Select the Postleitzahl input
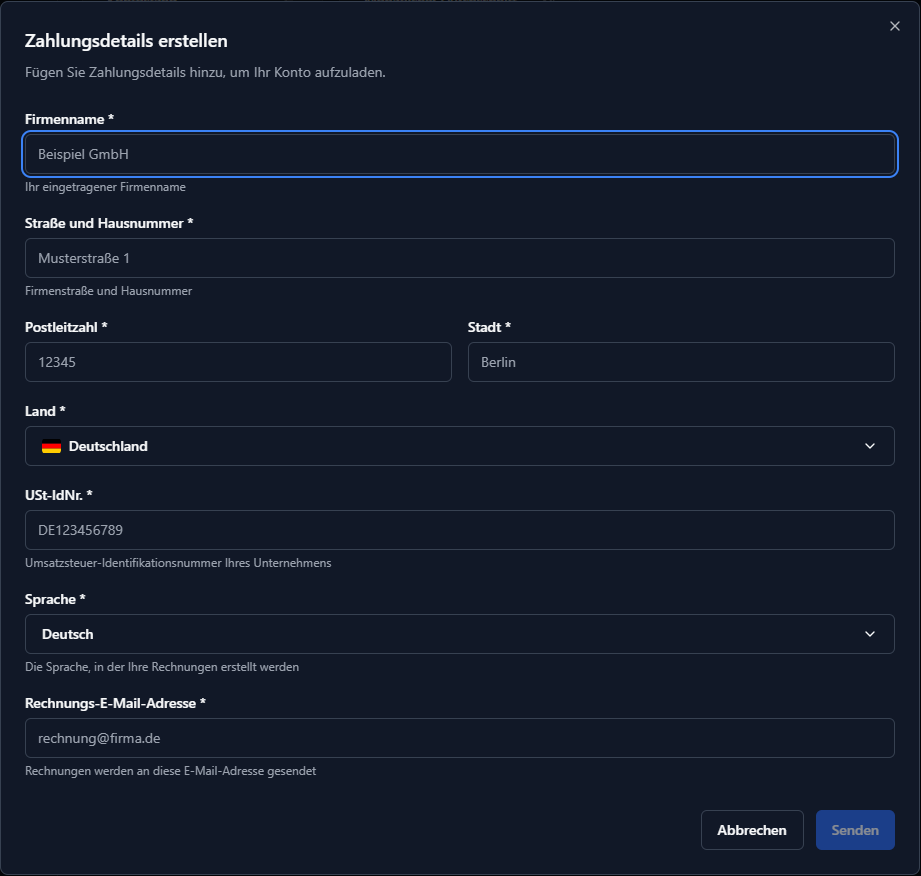 pyautogui.click(x=238, y=362)
